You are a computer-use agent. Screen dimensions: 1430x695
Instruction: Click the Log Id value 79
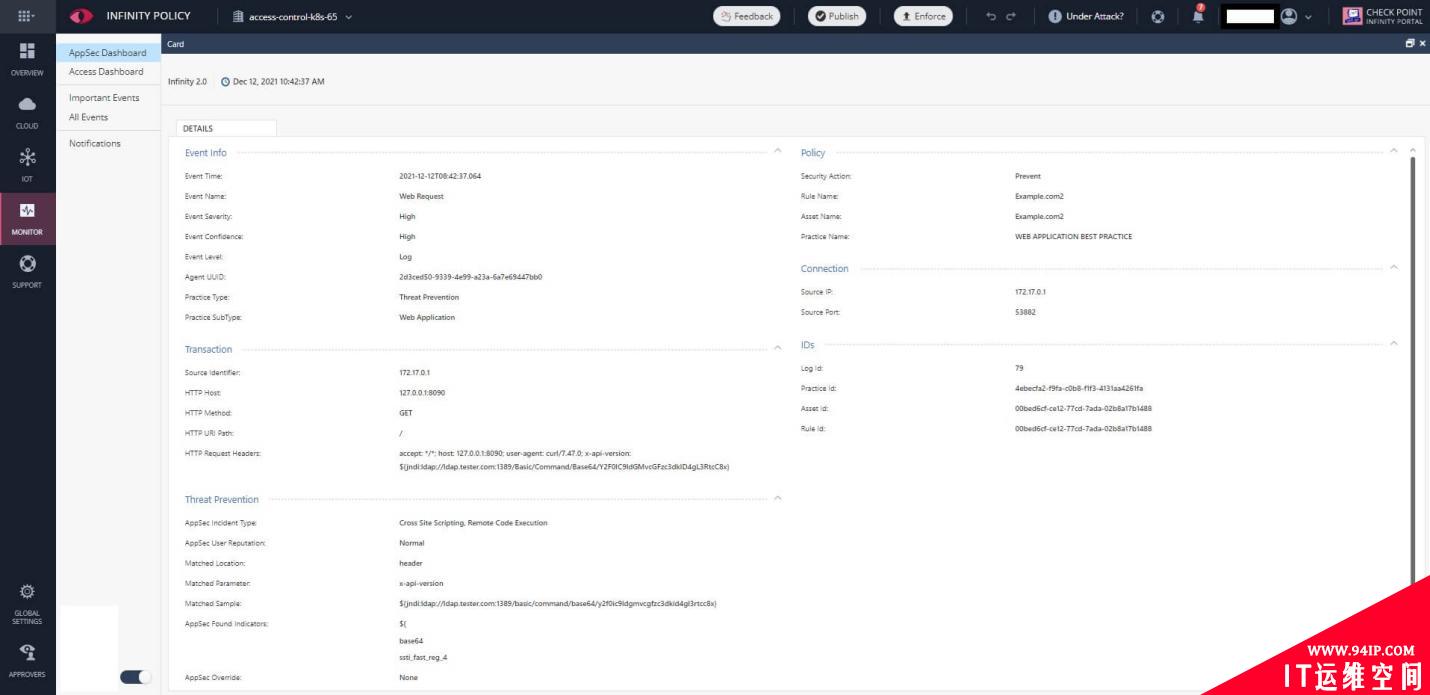pos(1019,368)
